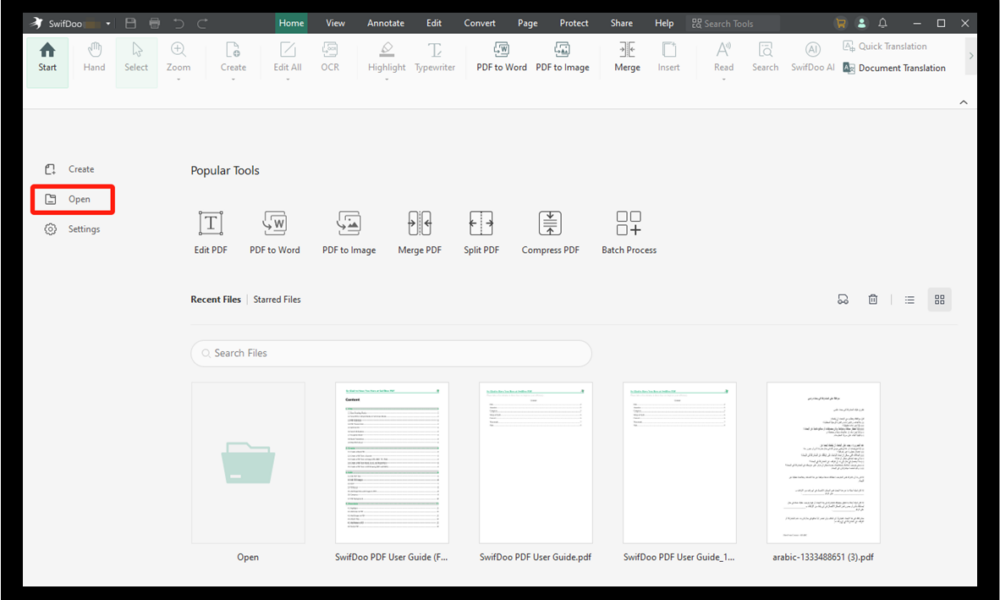Click Split PDF under Popular Tools

pos(482,232)
